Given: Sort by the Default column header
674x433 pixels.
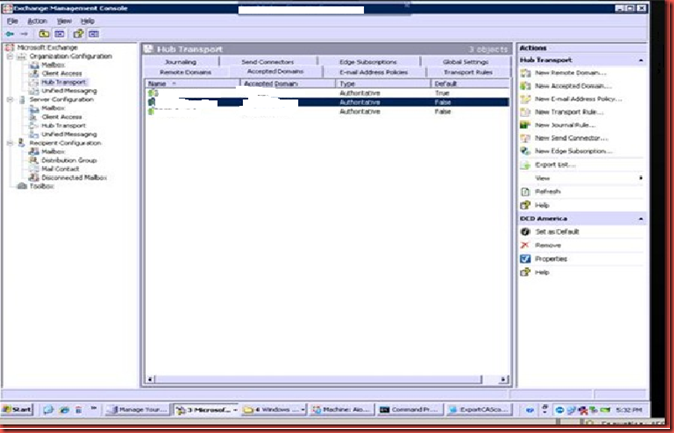Looking at the screenshot, I should [470, 83].
